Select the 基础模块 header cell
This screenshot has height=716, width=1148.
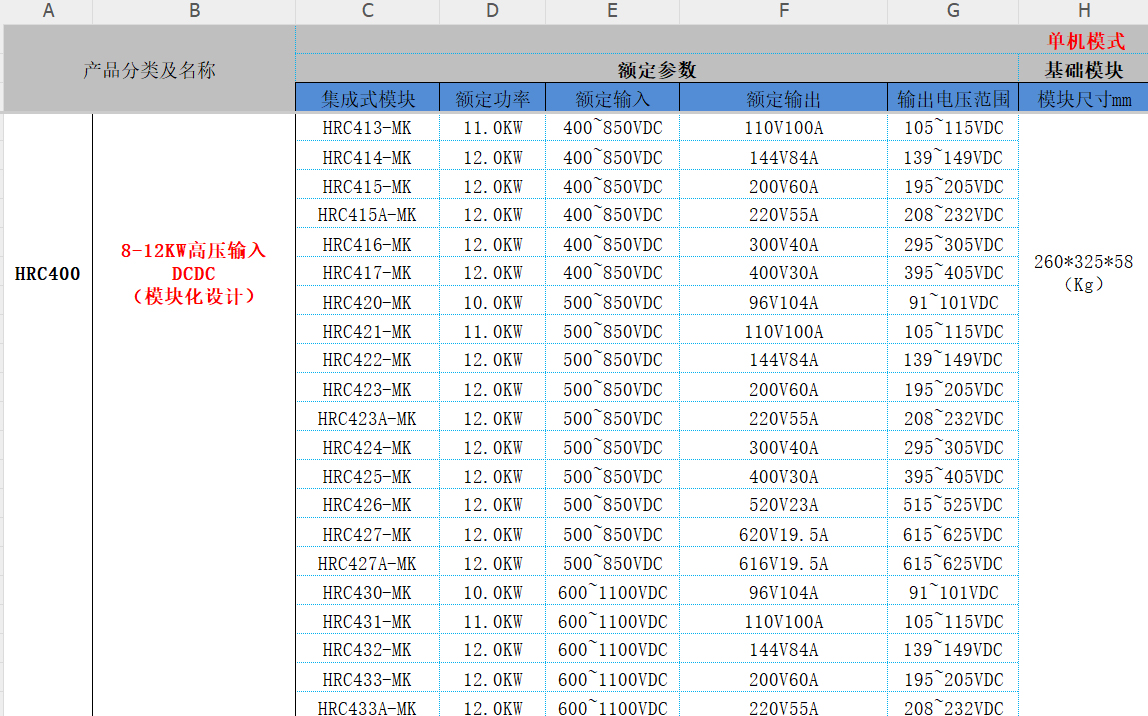tap(1083, 70)
